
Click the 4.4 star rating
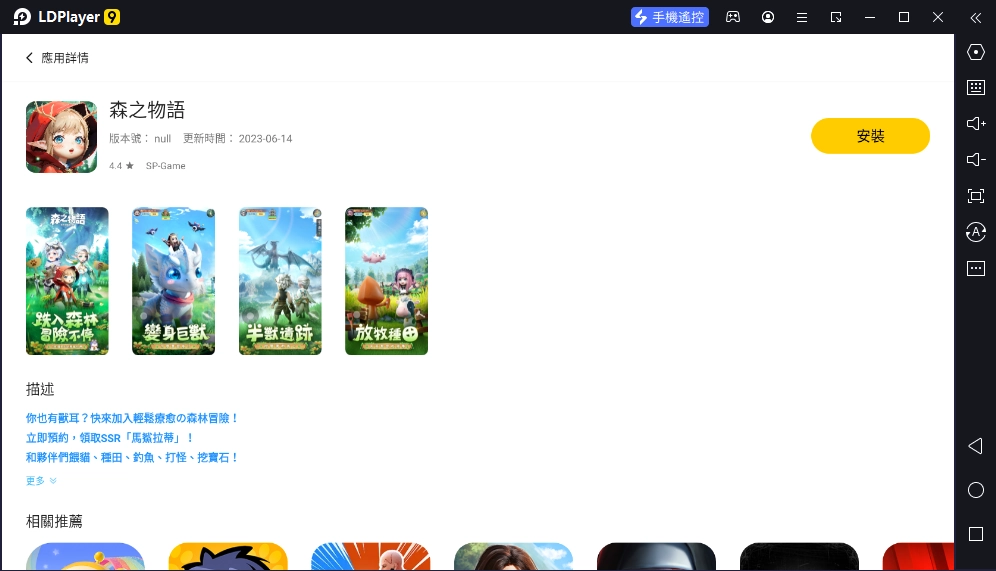pos(121,166)
